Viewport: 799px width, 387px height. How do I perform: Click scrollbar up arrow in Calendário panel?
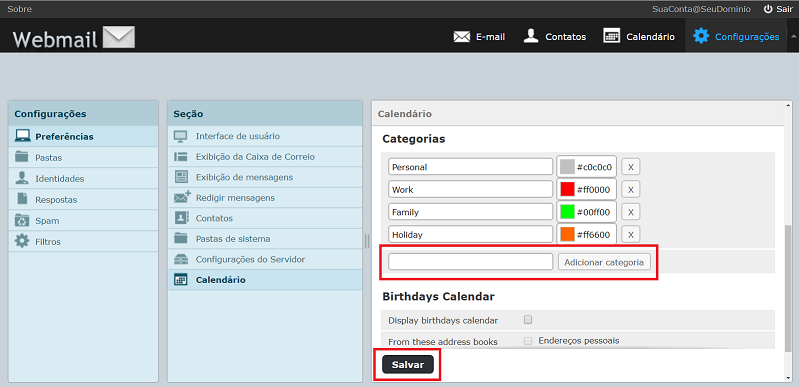pos(788,105)
